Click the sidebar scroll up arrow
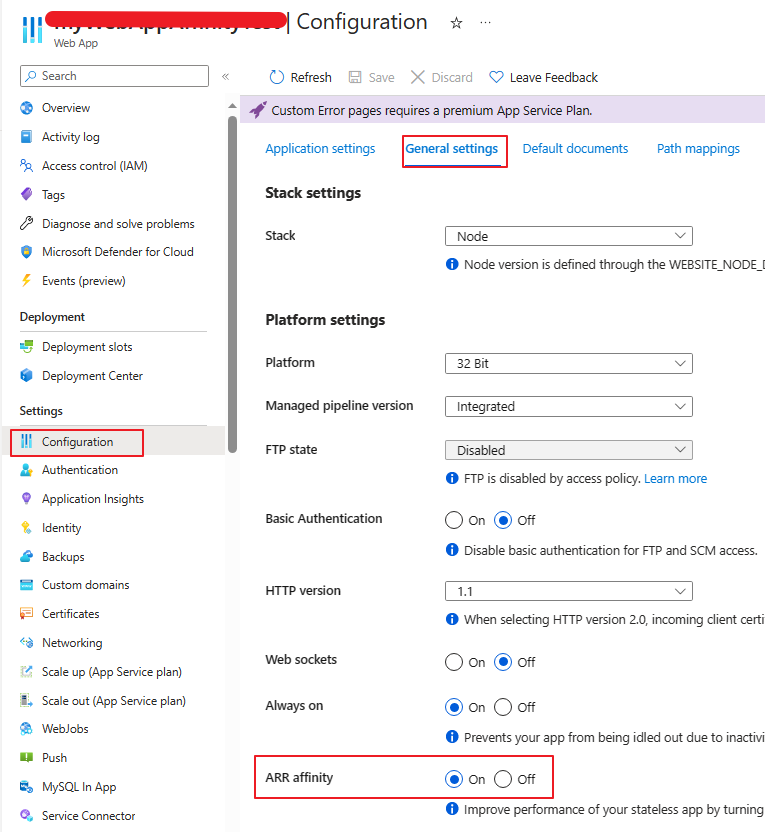 point(232,106)
